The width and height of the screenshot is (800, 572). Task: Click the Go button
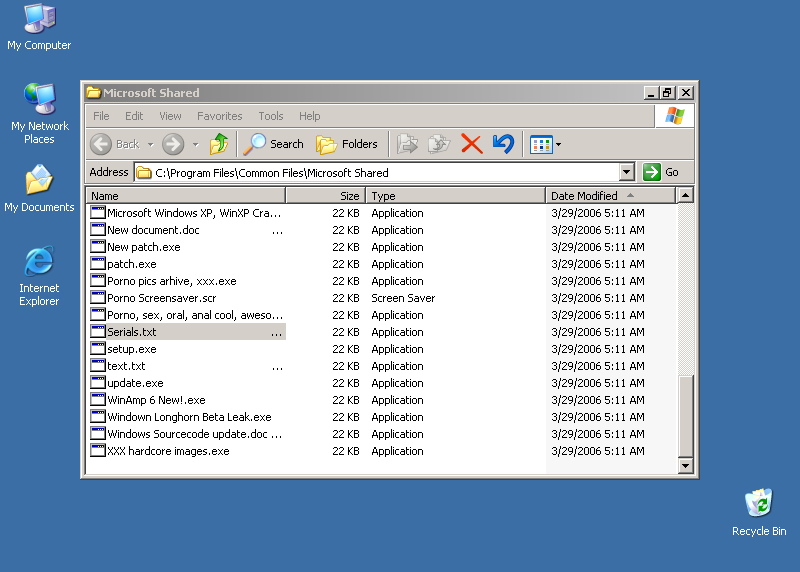pyautogui.click(x=661, y=172)
